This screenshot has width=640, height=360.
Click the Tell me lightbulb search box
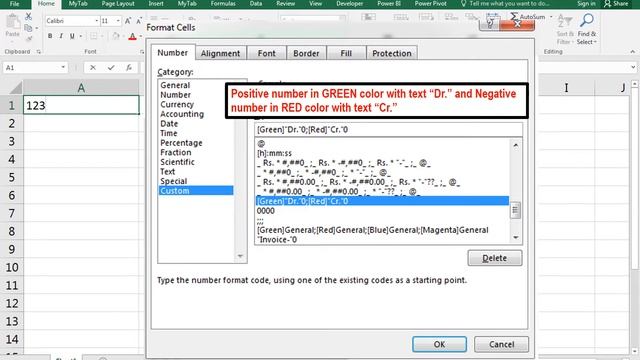504,4
